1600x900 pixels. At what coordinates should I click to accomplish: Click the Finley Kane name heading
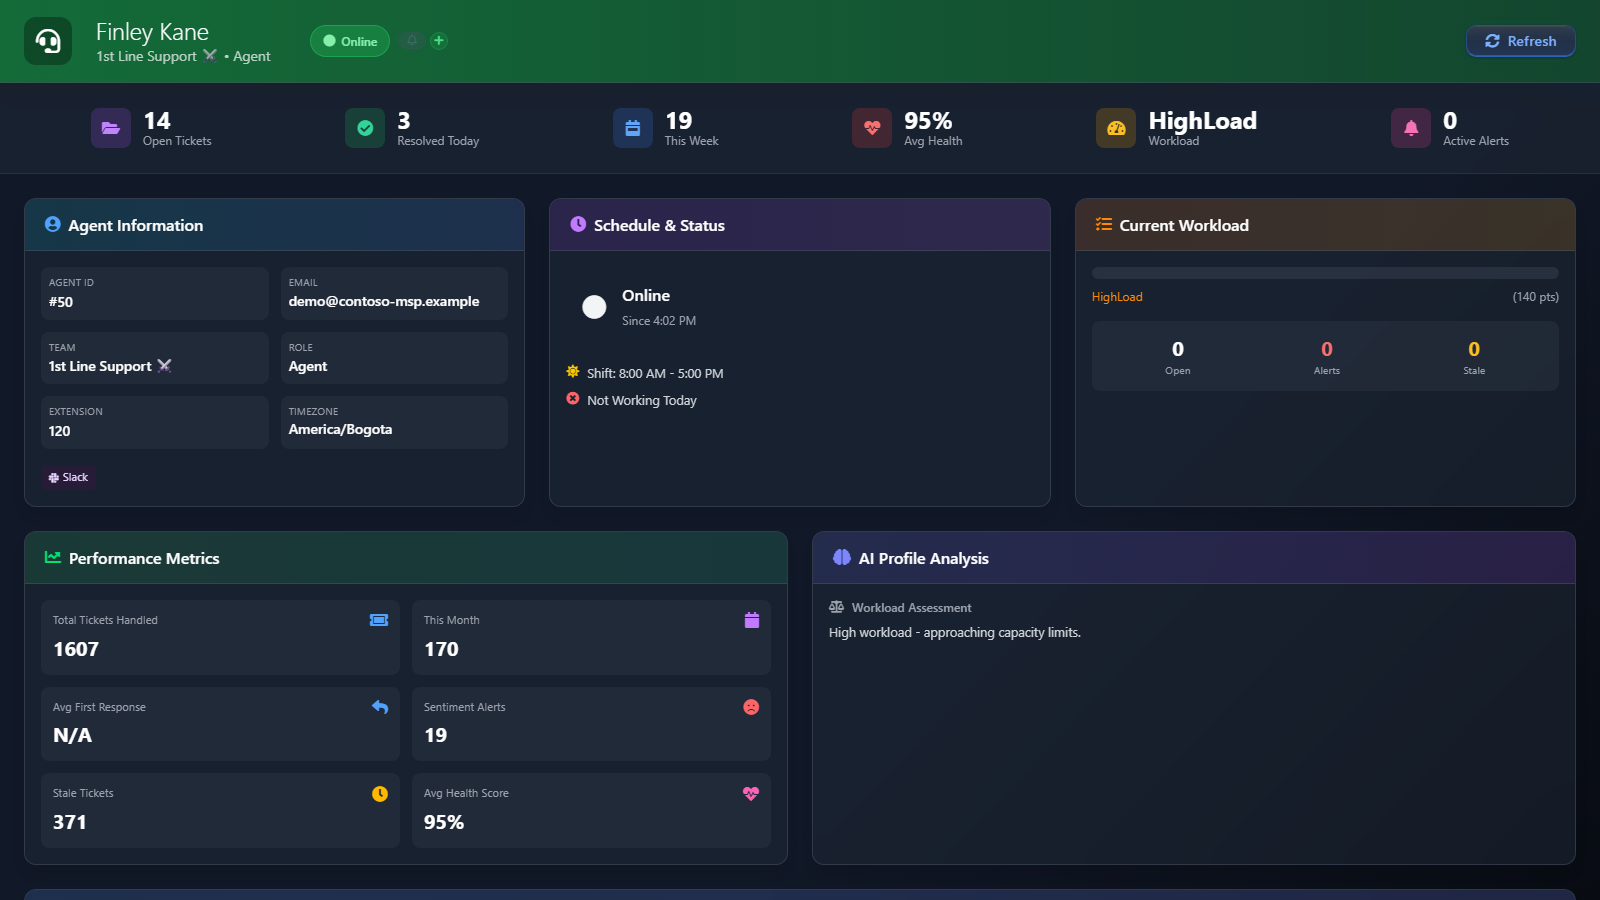[152, 32]
